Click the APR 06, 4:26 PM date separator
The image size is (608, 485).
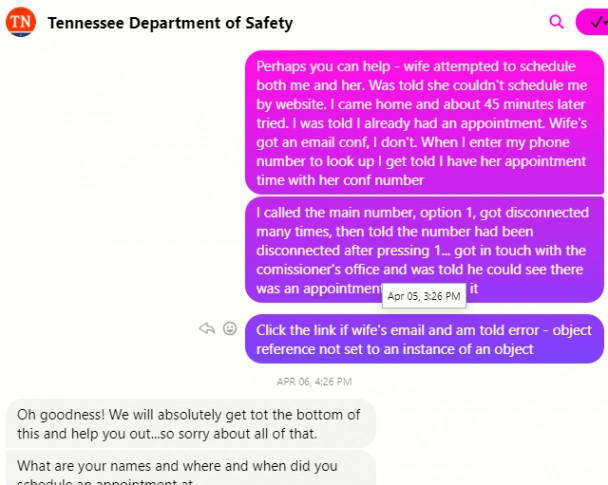[x=314, y=382]
